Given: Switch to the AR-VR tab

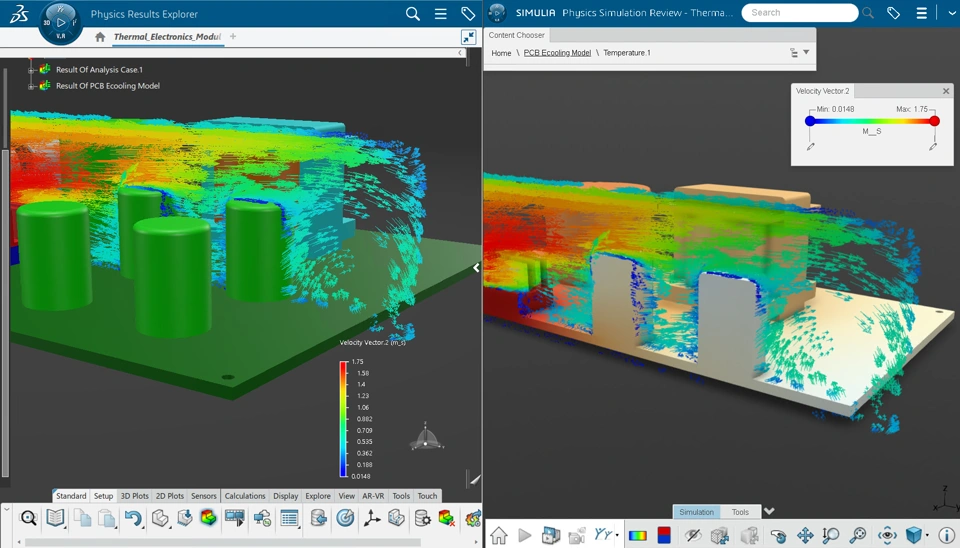Looking at the screenshot, I should coord(373,496).
